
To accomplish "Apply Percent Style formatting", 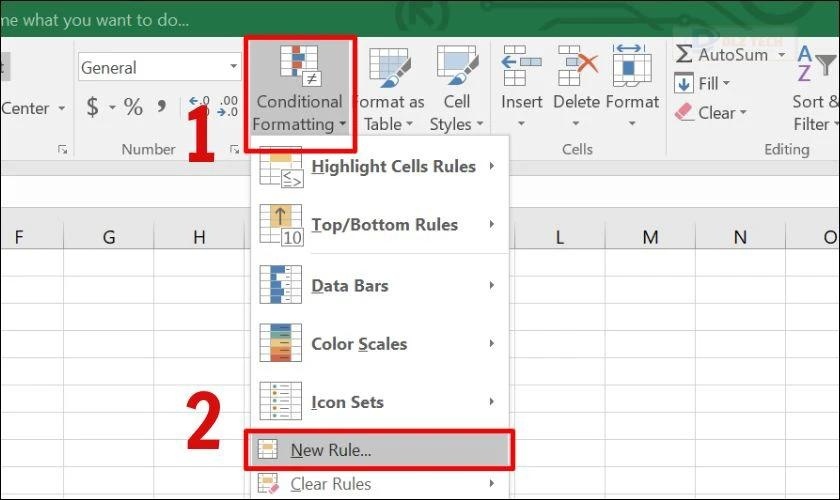I will (133, 107).
